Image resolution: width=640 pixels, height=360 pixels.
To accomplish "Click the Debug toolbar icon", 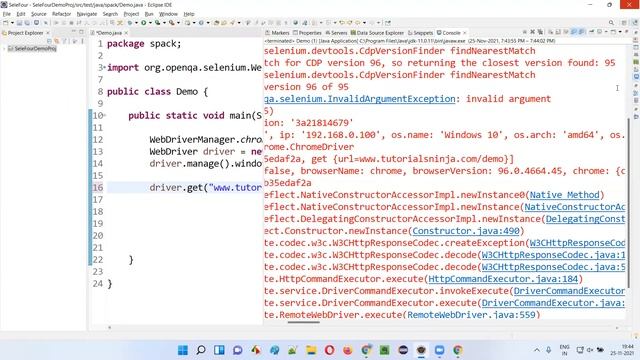I will (129, 23).
